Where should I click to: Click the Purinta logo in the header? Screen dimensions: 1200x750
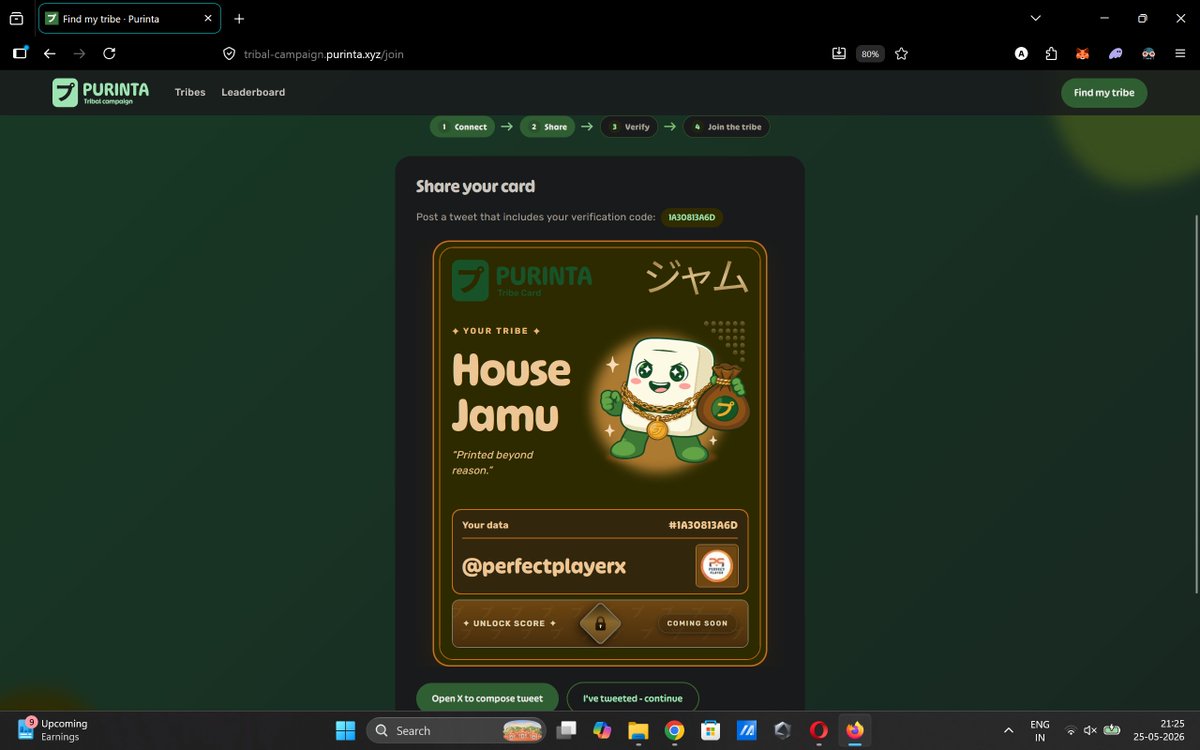tap(101, 92)
